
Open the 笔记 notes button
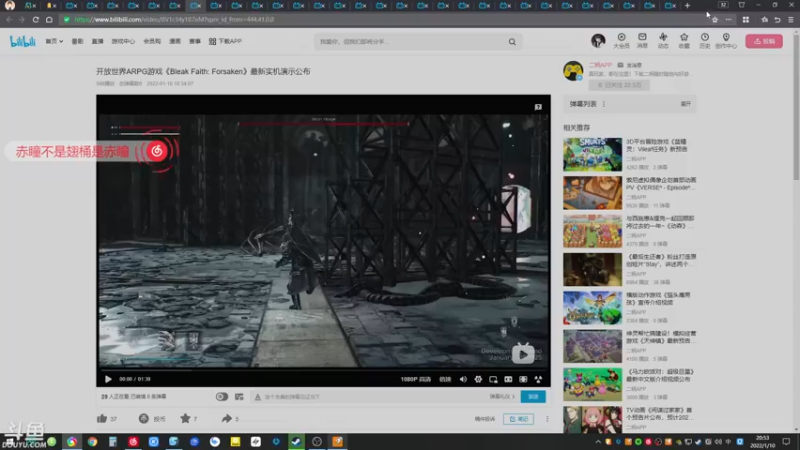(518, 419)
